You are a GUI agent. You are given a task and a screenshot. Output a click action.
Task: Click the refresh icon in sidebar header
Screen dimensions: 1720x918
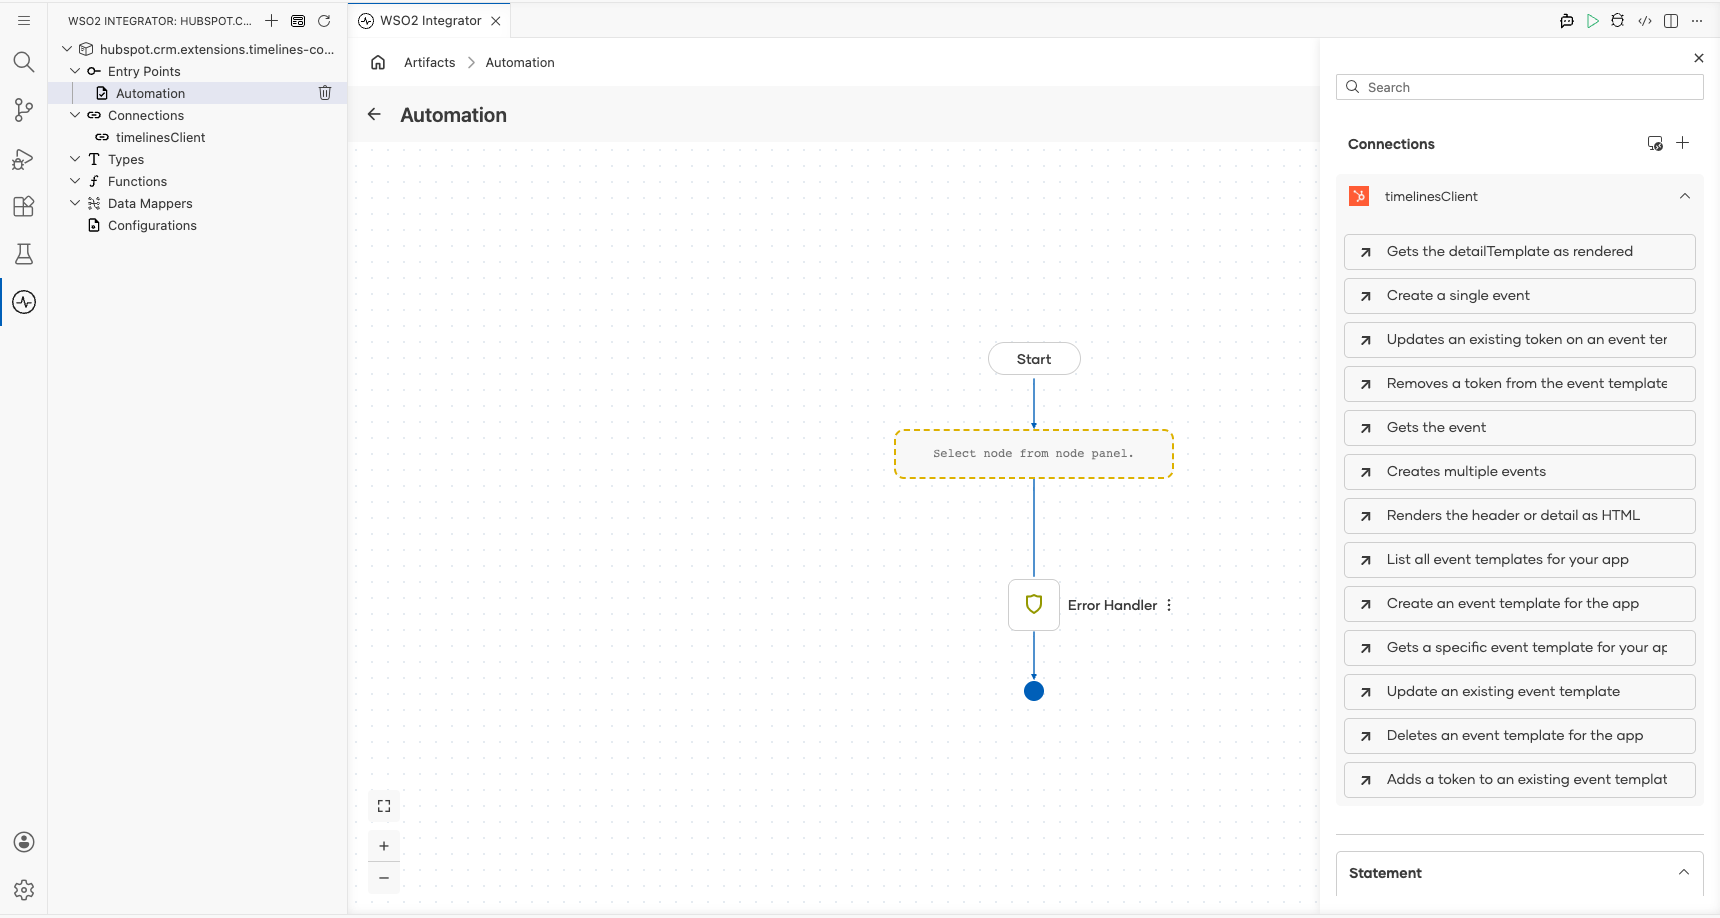pos(324,20)
